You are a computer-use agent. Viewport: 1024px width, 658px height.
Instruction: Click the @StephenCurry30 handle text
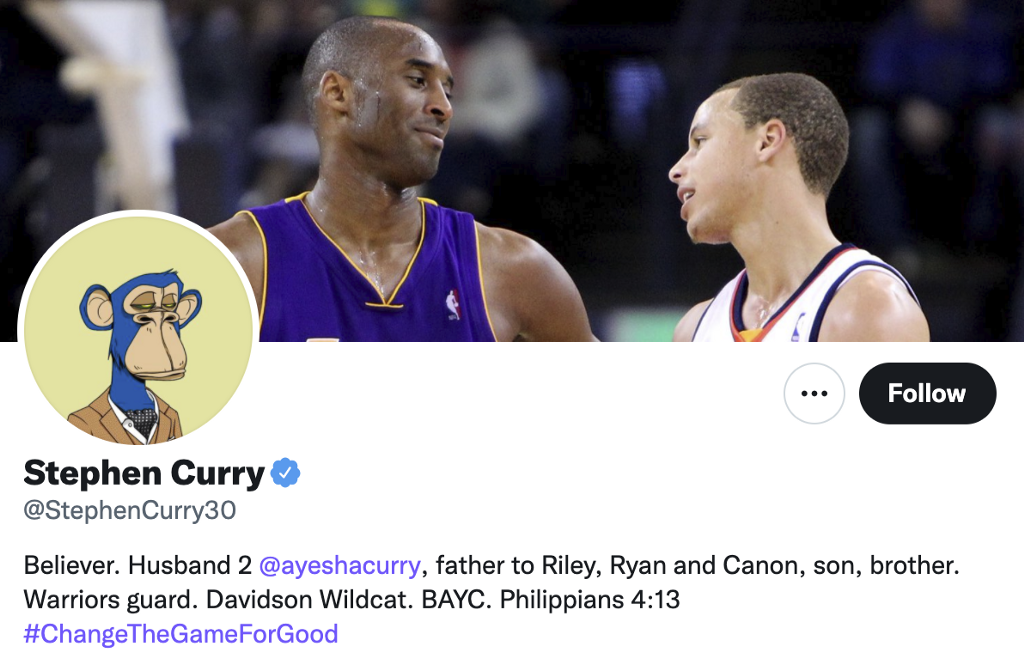(130, 510)
